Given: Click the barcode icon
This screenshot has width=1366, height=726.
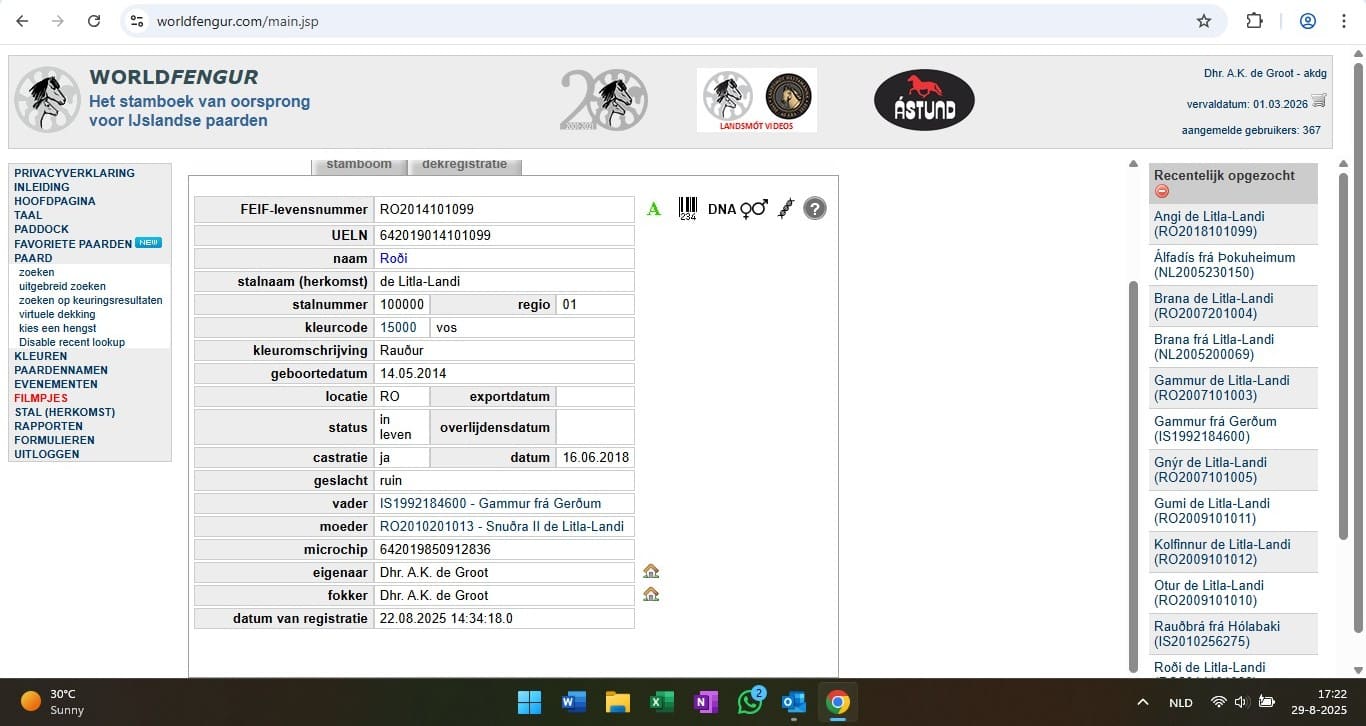Looking at the screenshot, I should tap(688, 208).
